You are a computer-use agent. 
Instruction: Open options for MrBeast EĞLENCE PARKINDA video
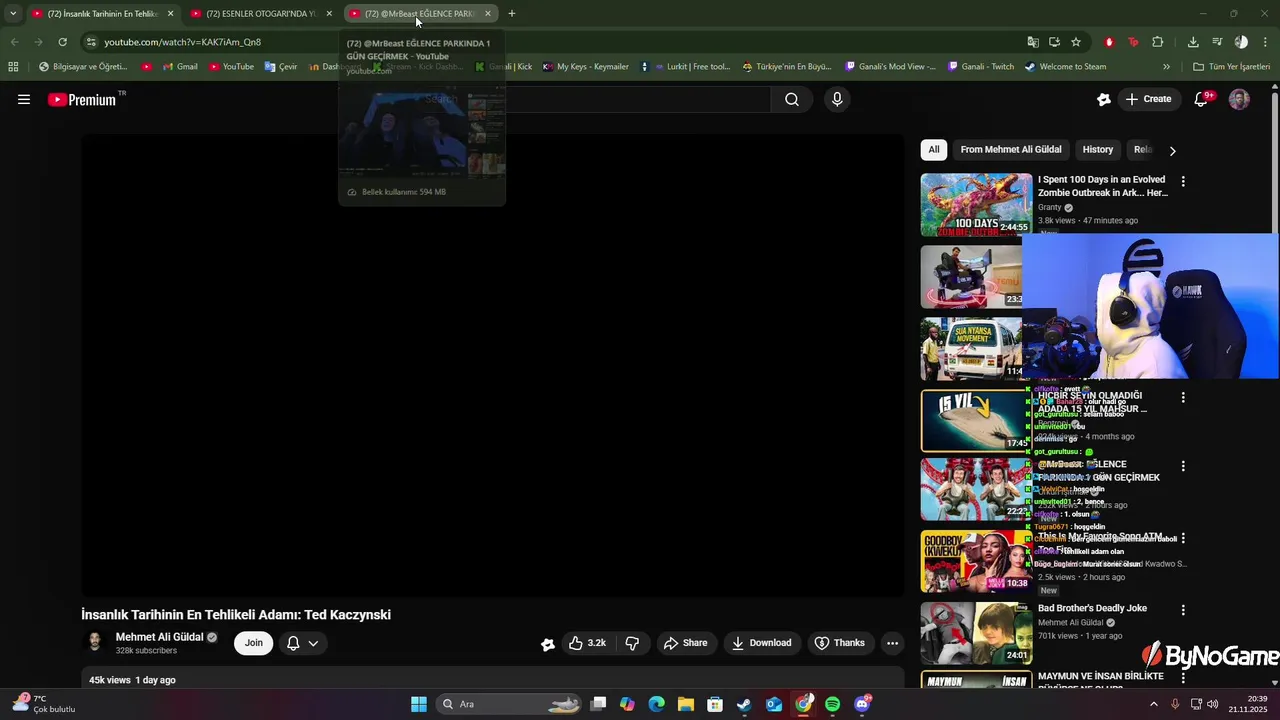(x=1183, y=466)
